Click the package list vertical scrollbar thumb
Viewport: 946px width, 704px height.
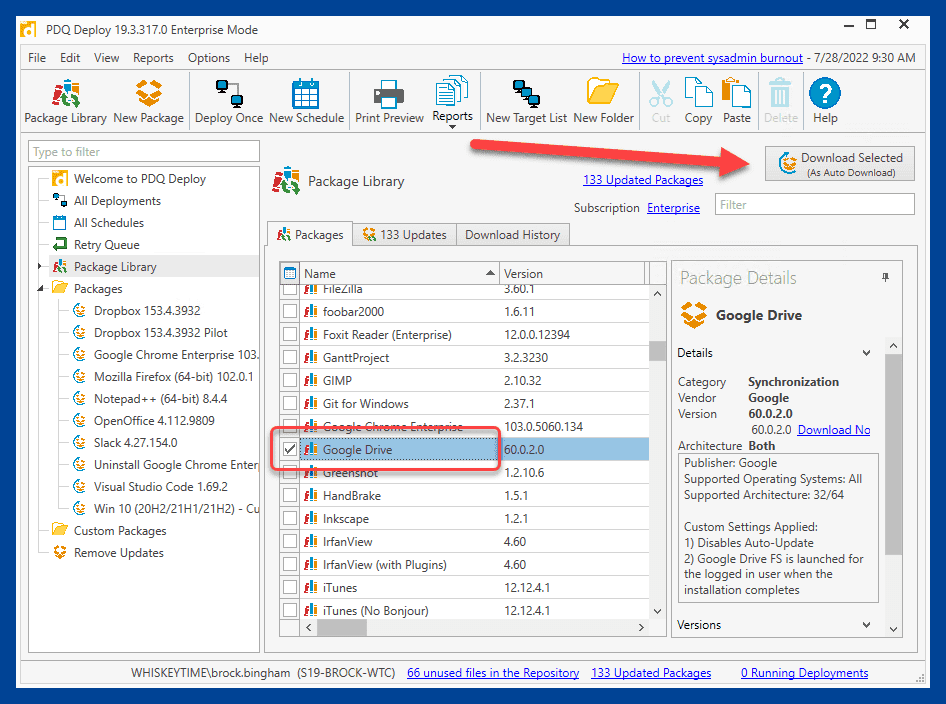tap(658, 350)
